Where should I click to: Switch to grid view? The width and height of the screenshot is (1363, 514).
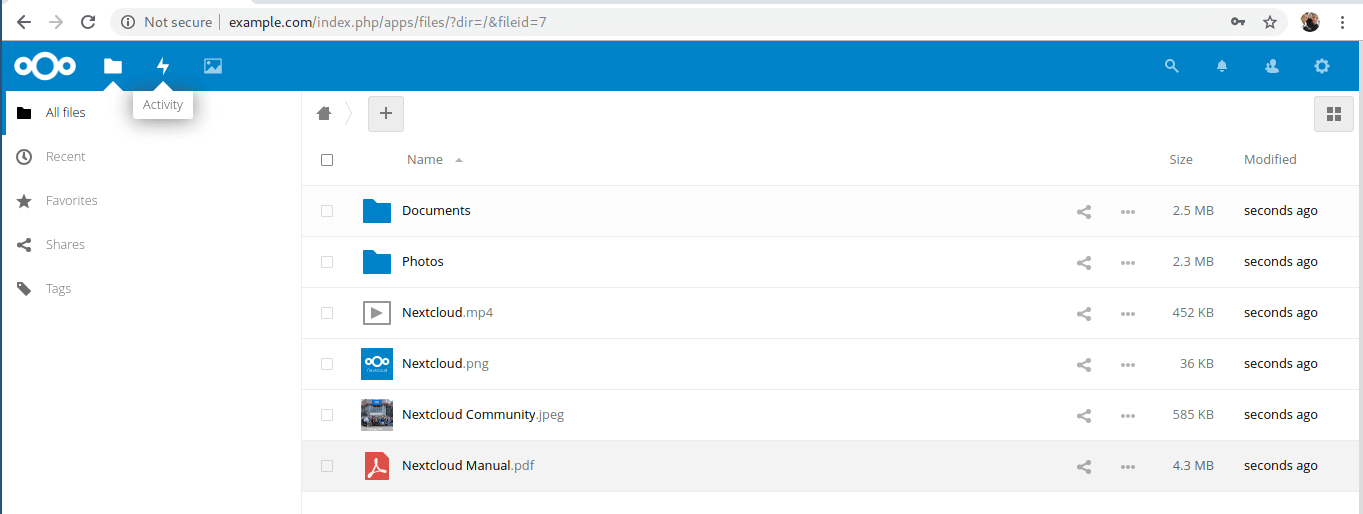point(1333,114)
